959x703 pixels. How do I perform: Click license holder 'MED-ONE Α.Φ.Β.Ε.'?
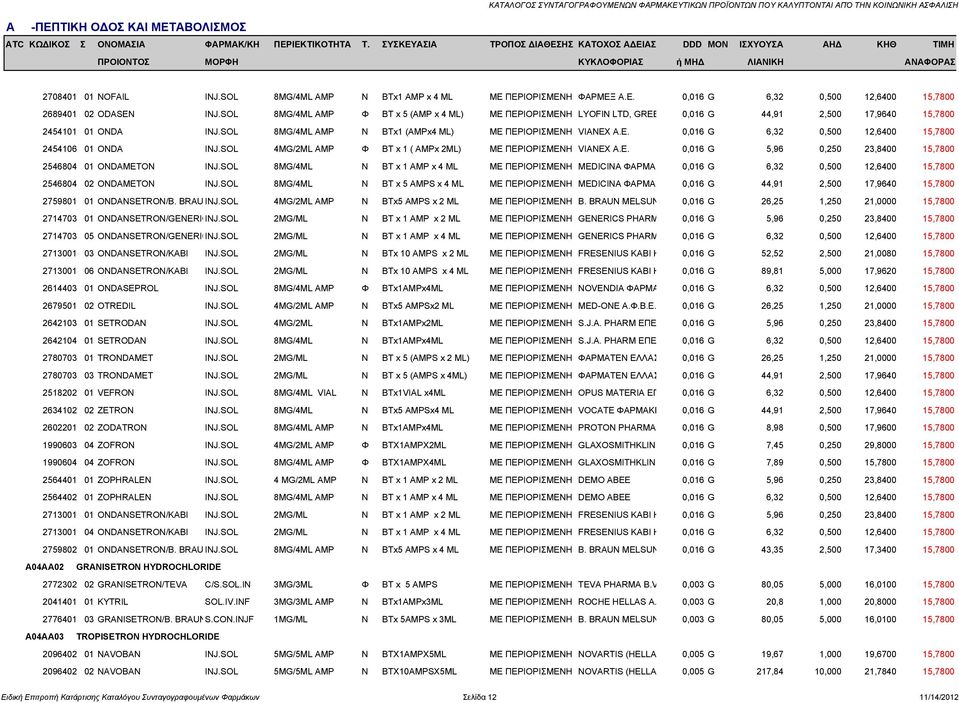tap(616, 306)
